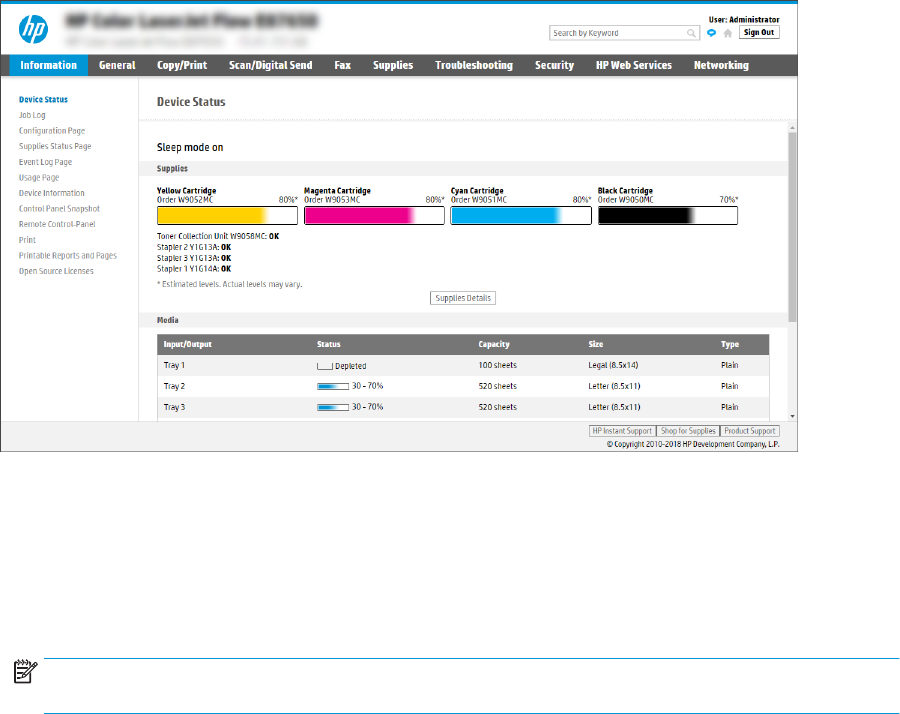Open the Security tab
Screen dimensions: 900x714
point(554,65)
